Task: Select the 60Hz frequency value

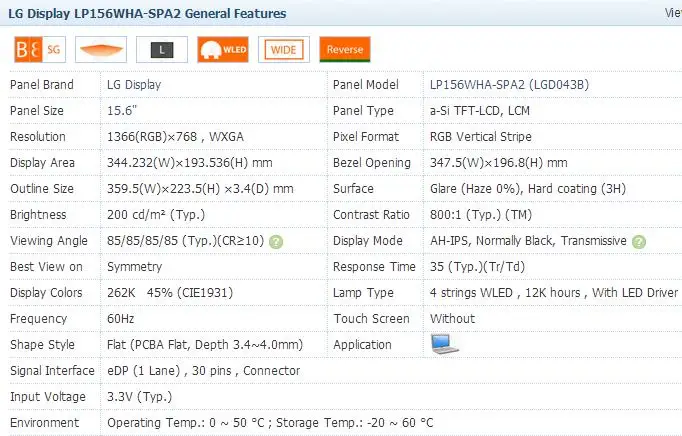Action: point(120,319)
